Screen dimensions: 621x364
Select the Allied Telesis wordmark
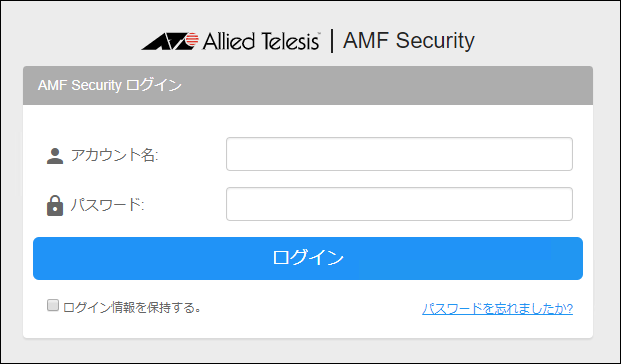[261, 41]
